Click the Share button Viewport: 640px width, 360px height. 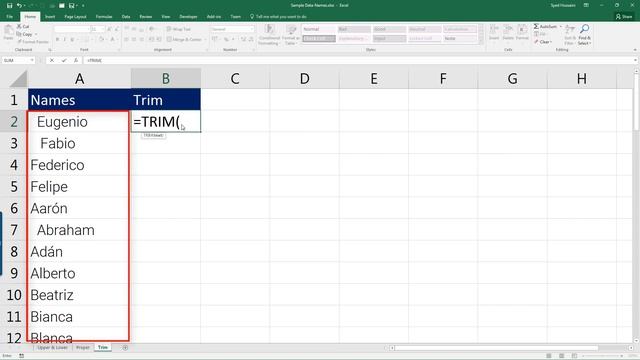point(624,16)
